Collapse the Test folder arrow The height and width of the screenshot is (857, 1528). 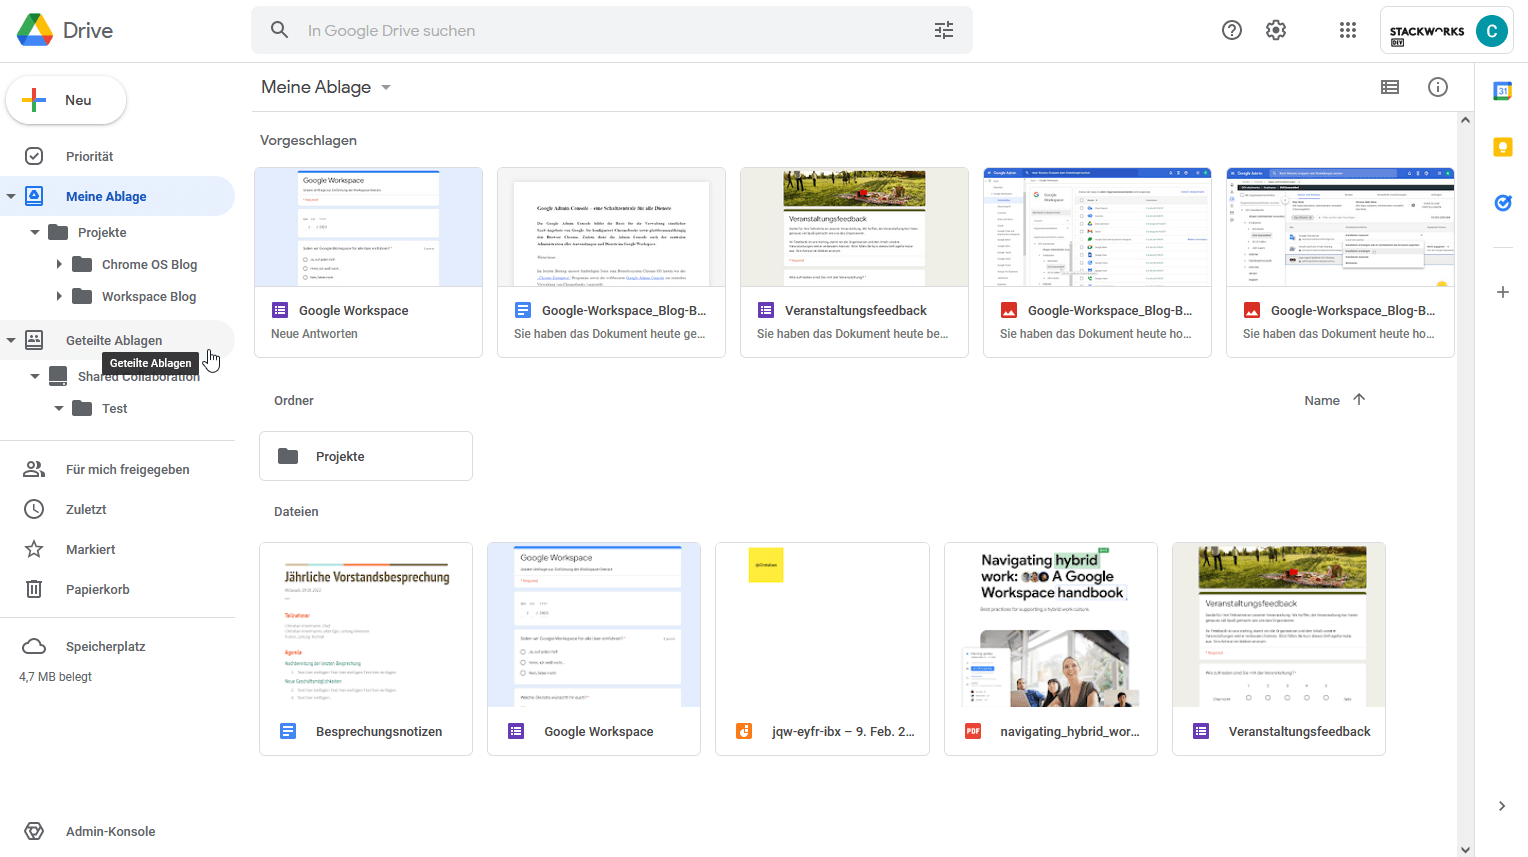59,408
